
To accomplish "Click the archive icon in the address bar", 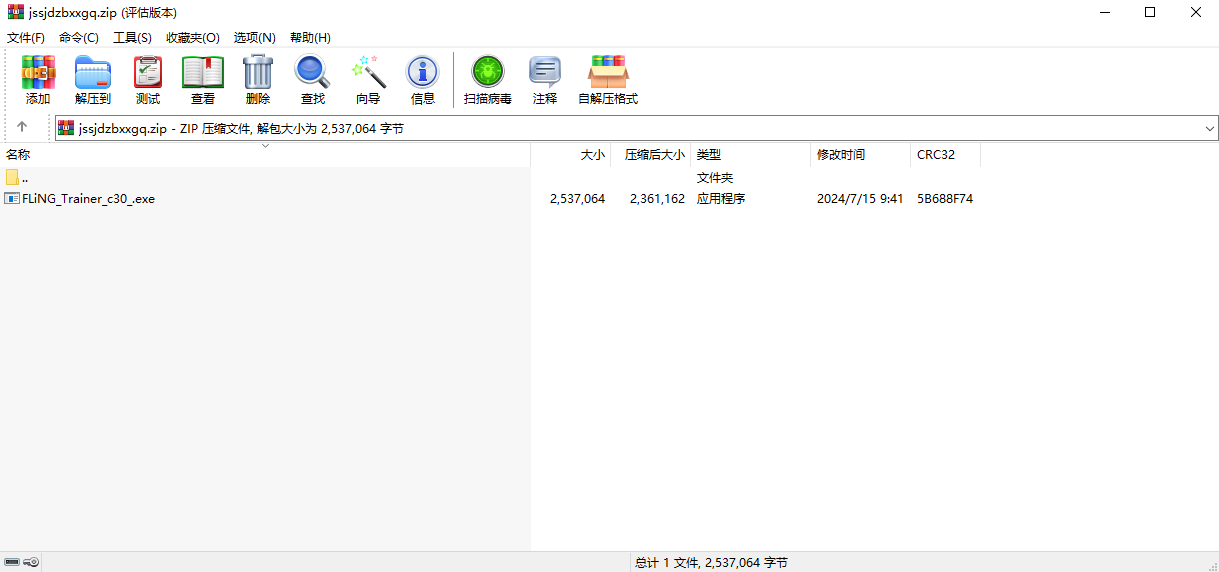I will (x=66, y=128).
